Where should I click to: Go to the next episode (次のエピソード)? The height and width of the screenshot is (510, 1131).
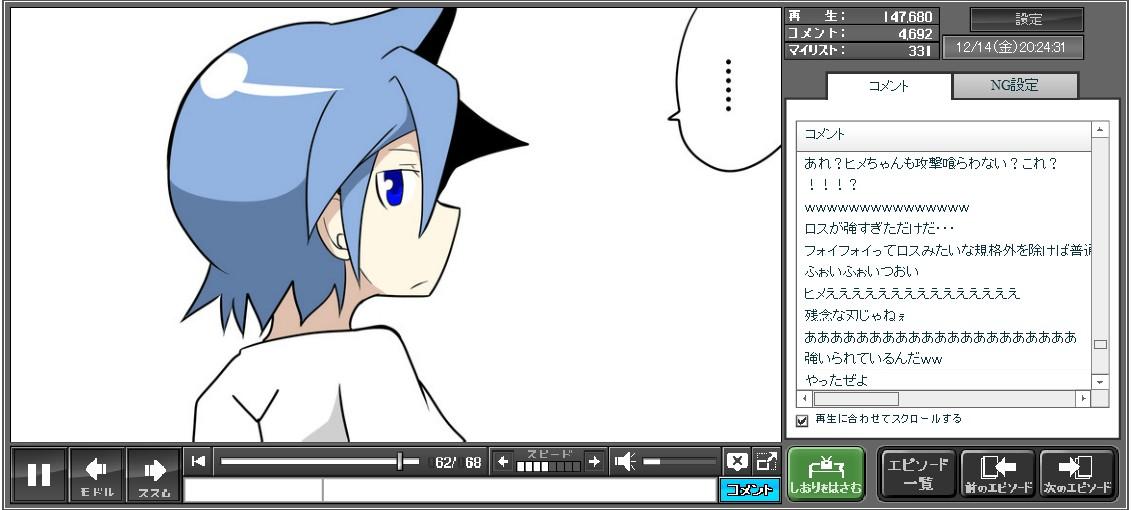[1077, 474]
